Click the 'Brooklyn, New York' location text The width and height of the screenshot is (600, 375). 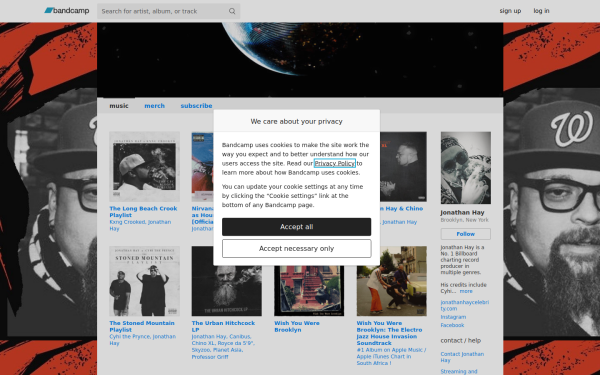[464, 220]
